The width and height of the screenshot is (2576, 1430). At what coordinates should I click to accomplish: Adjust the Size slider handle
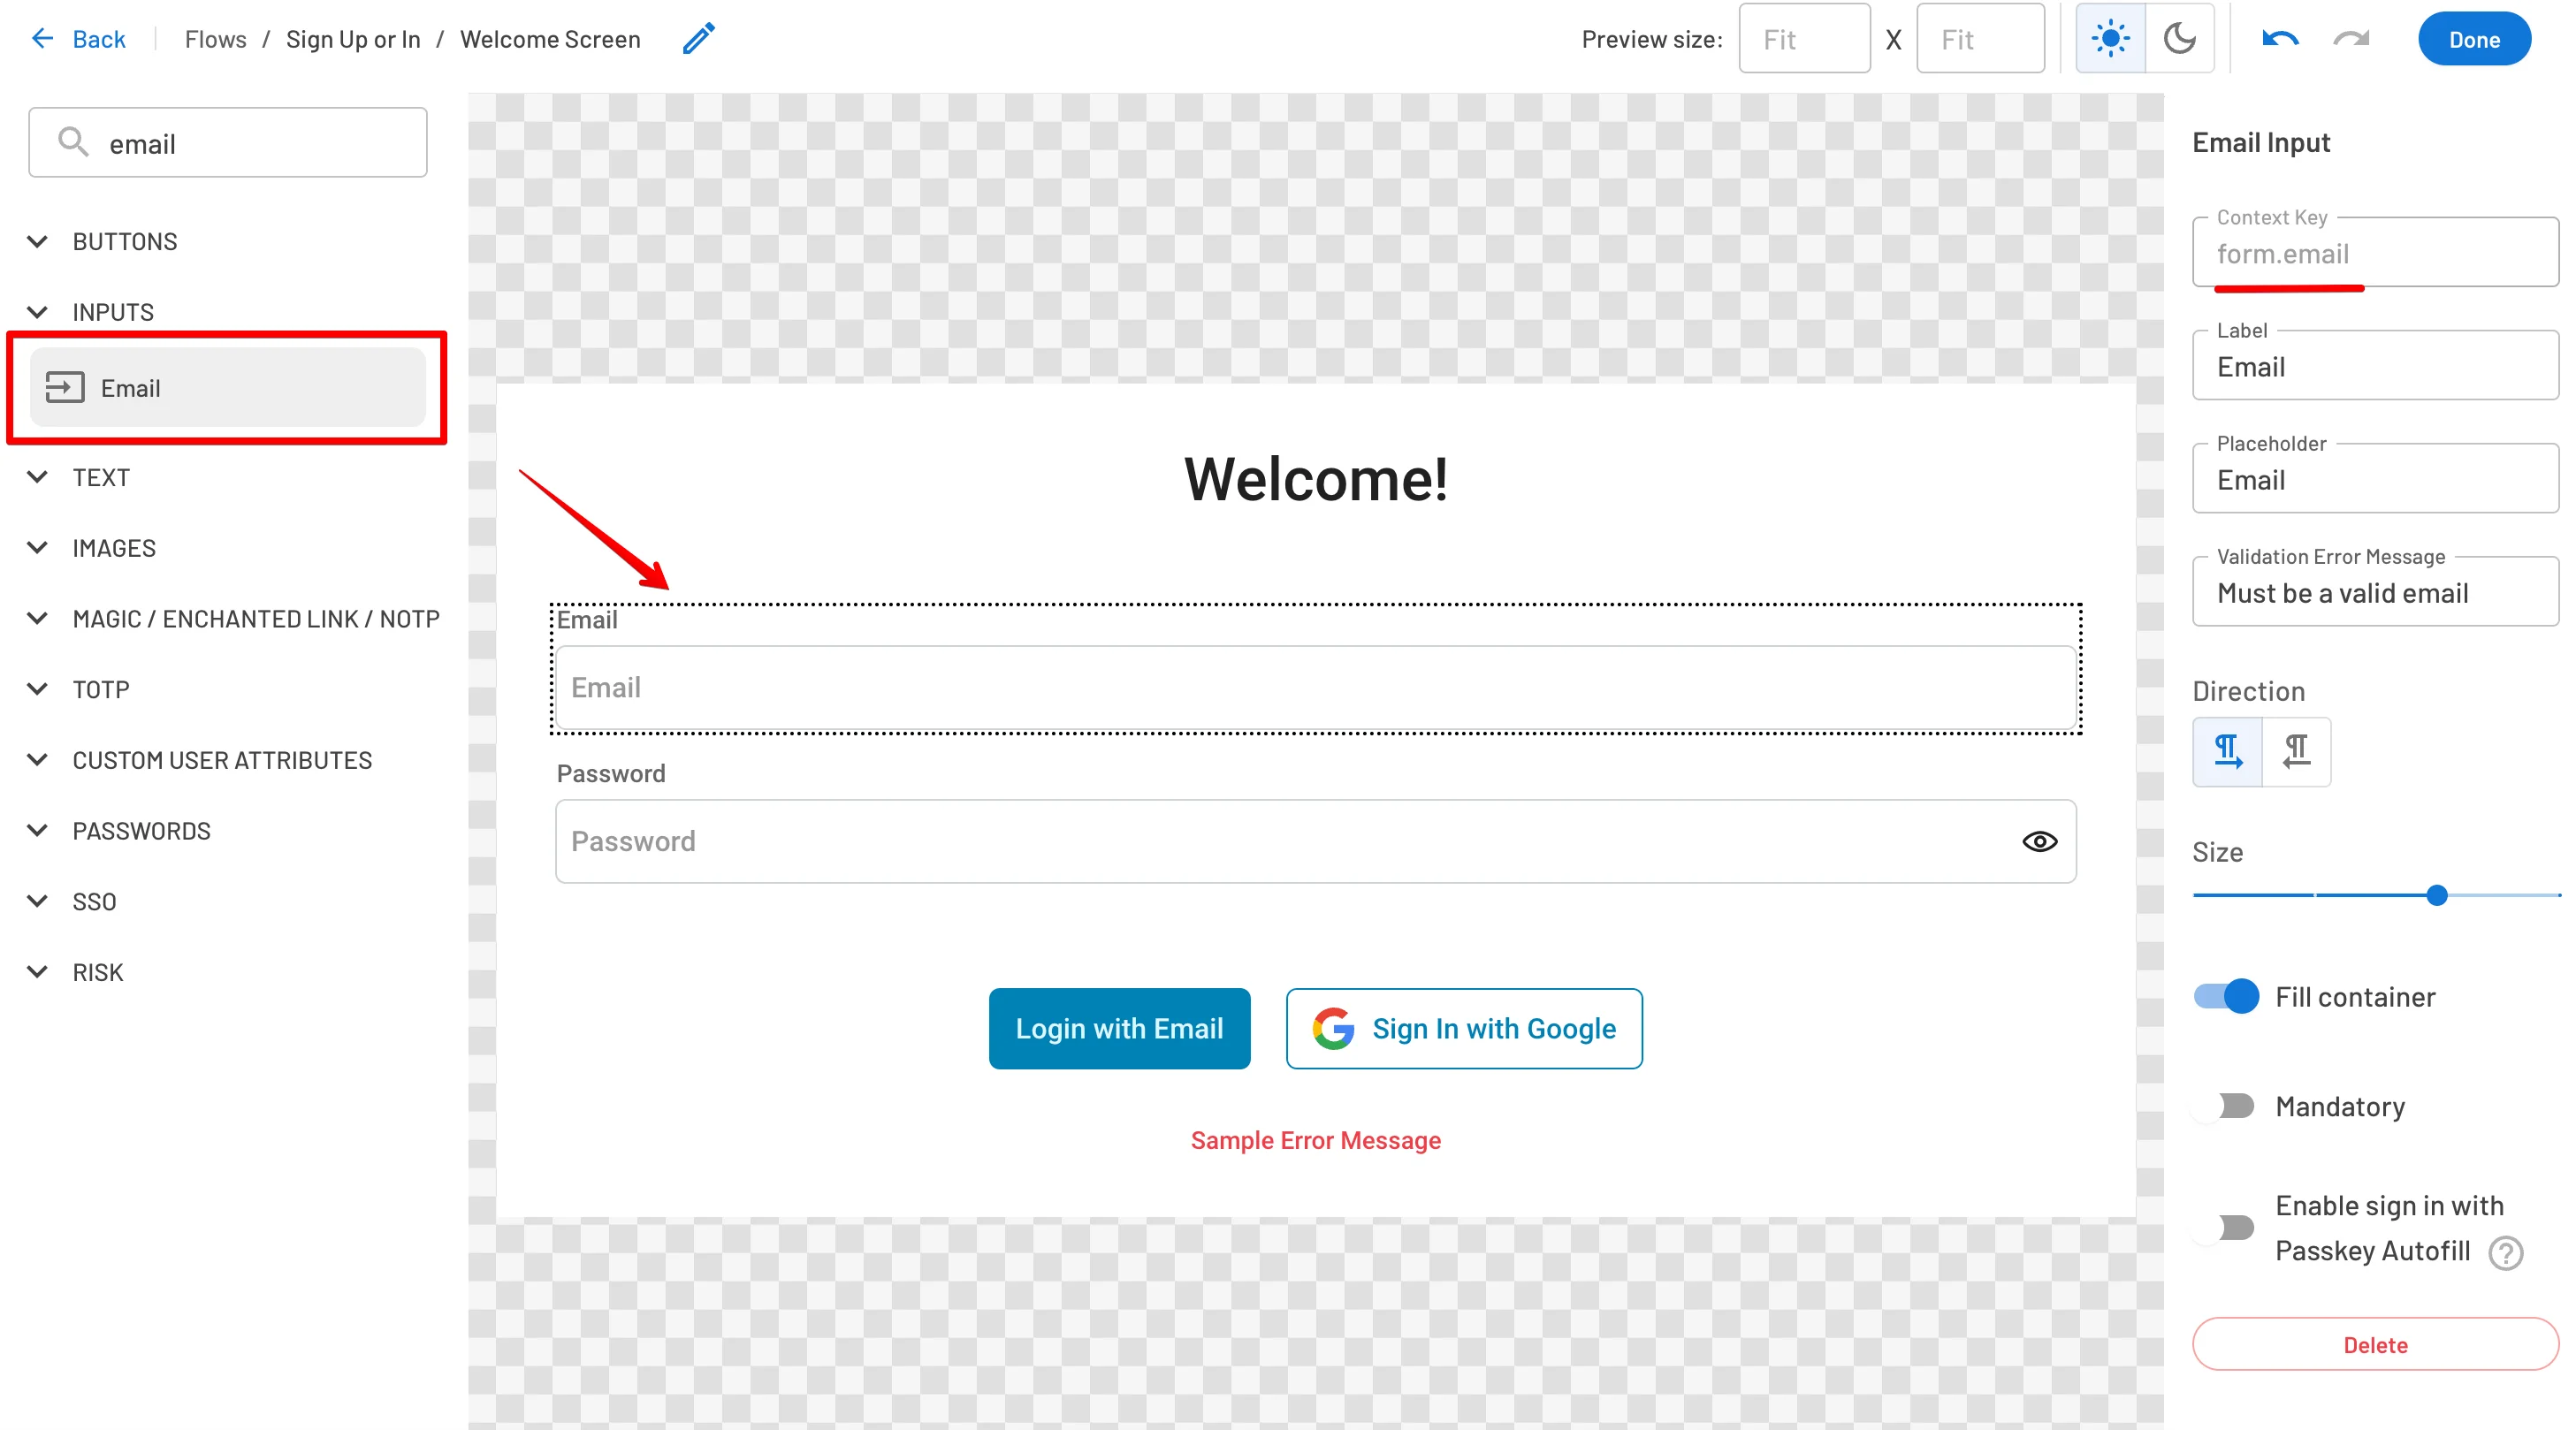2437,895
